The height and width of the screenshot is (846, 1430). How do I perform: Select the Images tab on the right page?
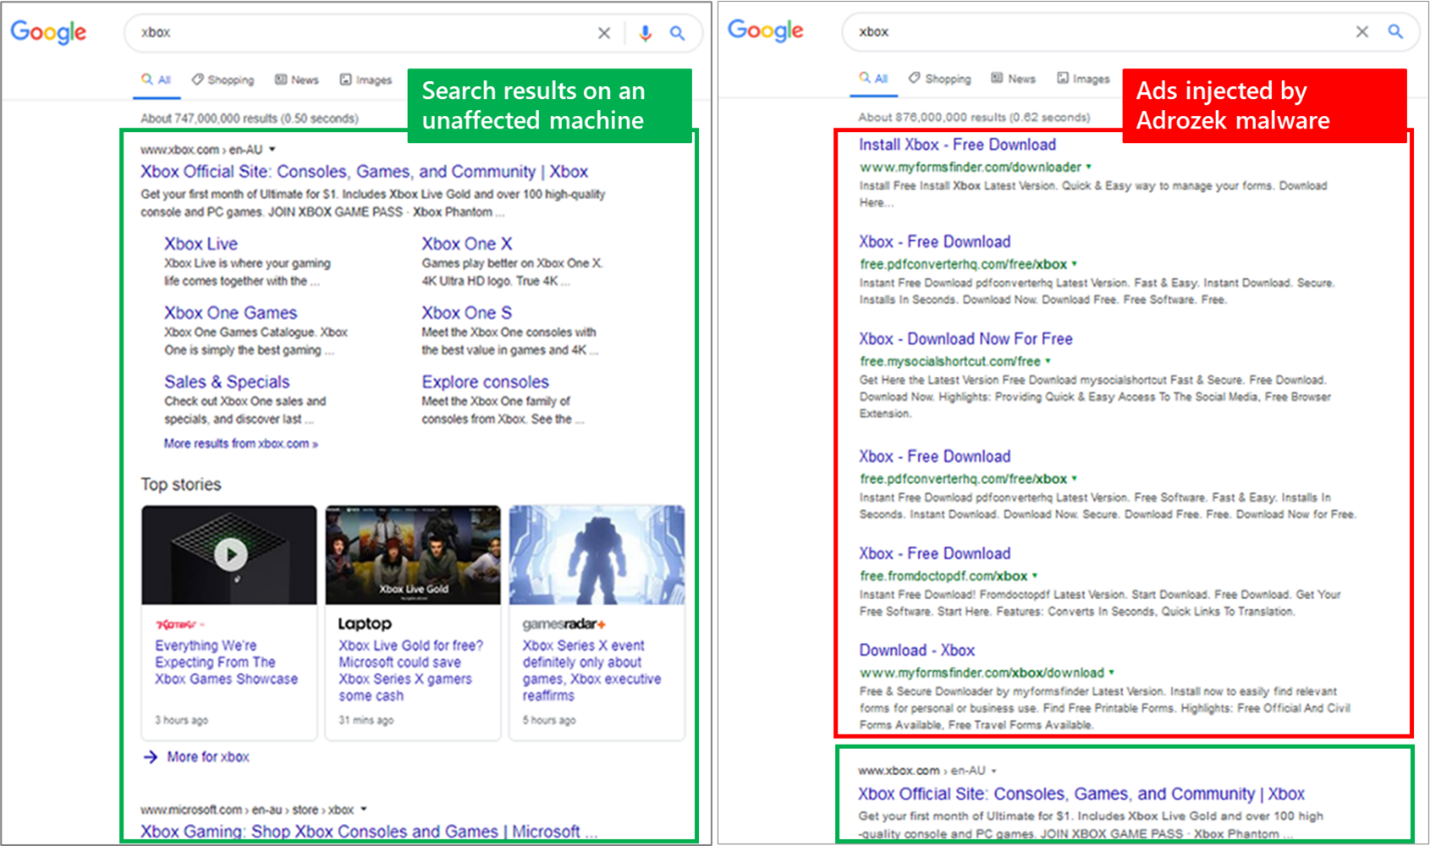1083,78
